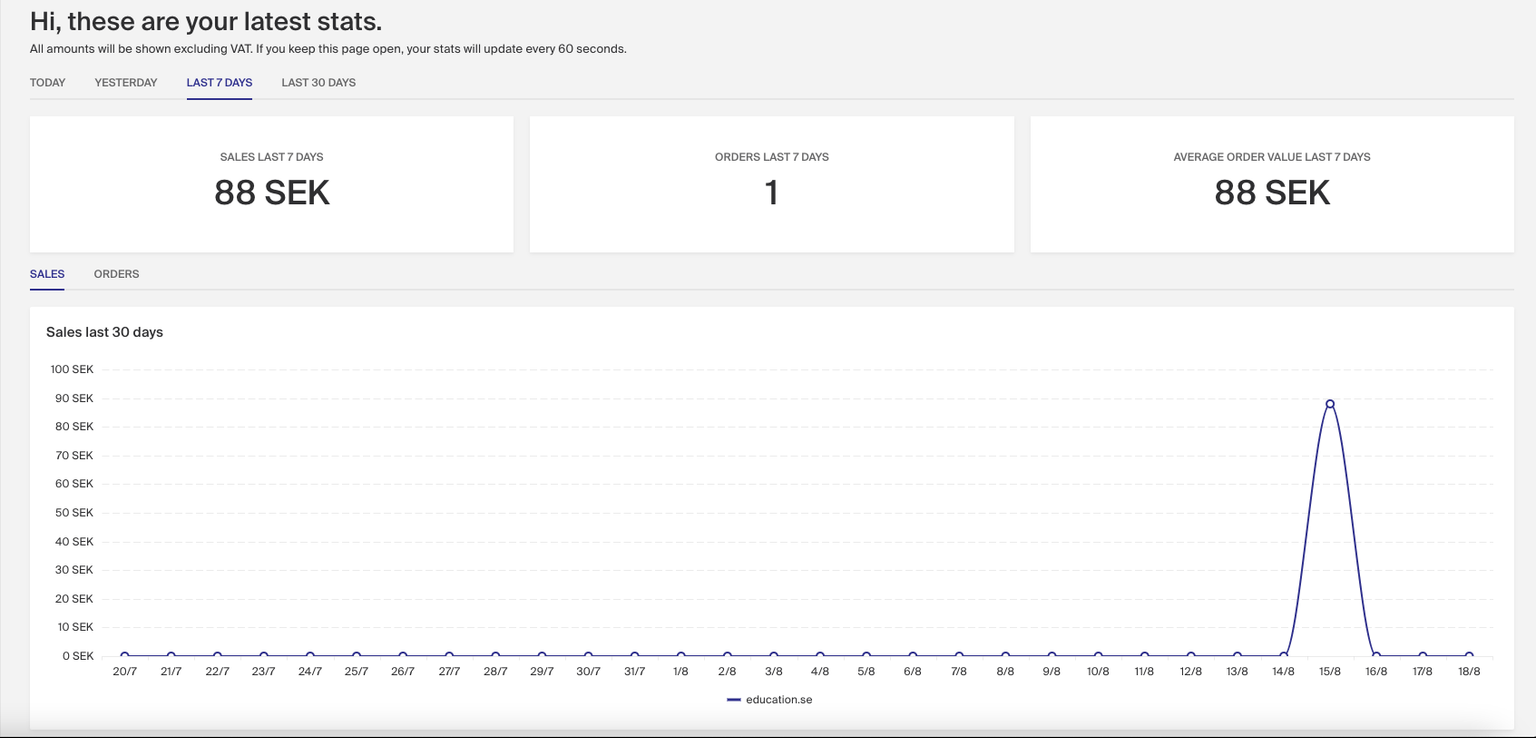This screenshot has width=1536, height=738.
Task: Select the LAST 7 DAYS tab
Action: click(219, 83)
